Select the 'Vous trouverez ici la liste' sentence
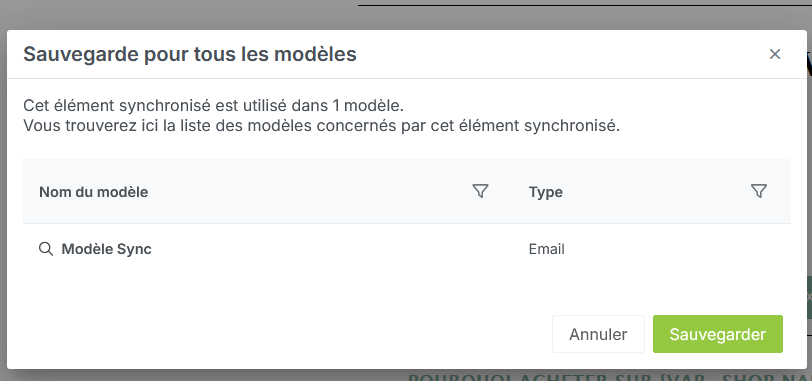Viewport: 812px width, 381px height. 322,126
